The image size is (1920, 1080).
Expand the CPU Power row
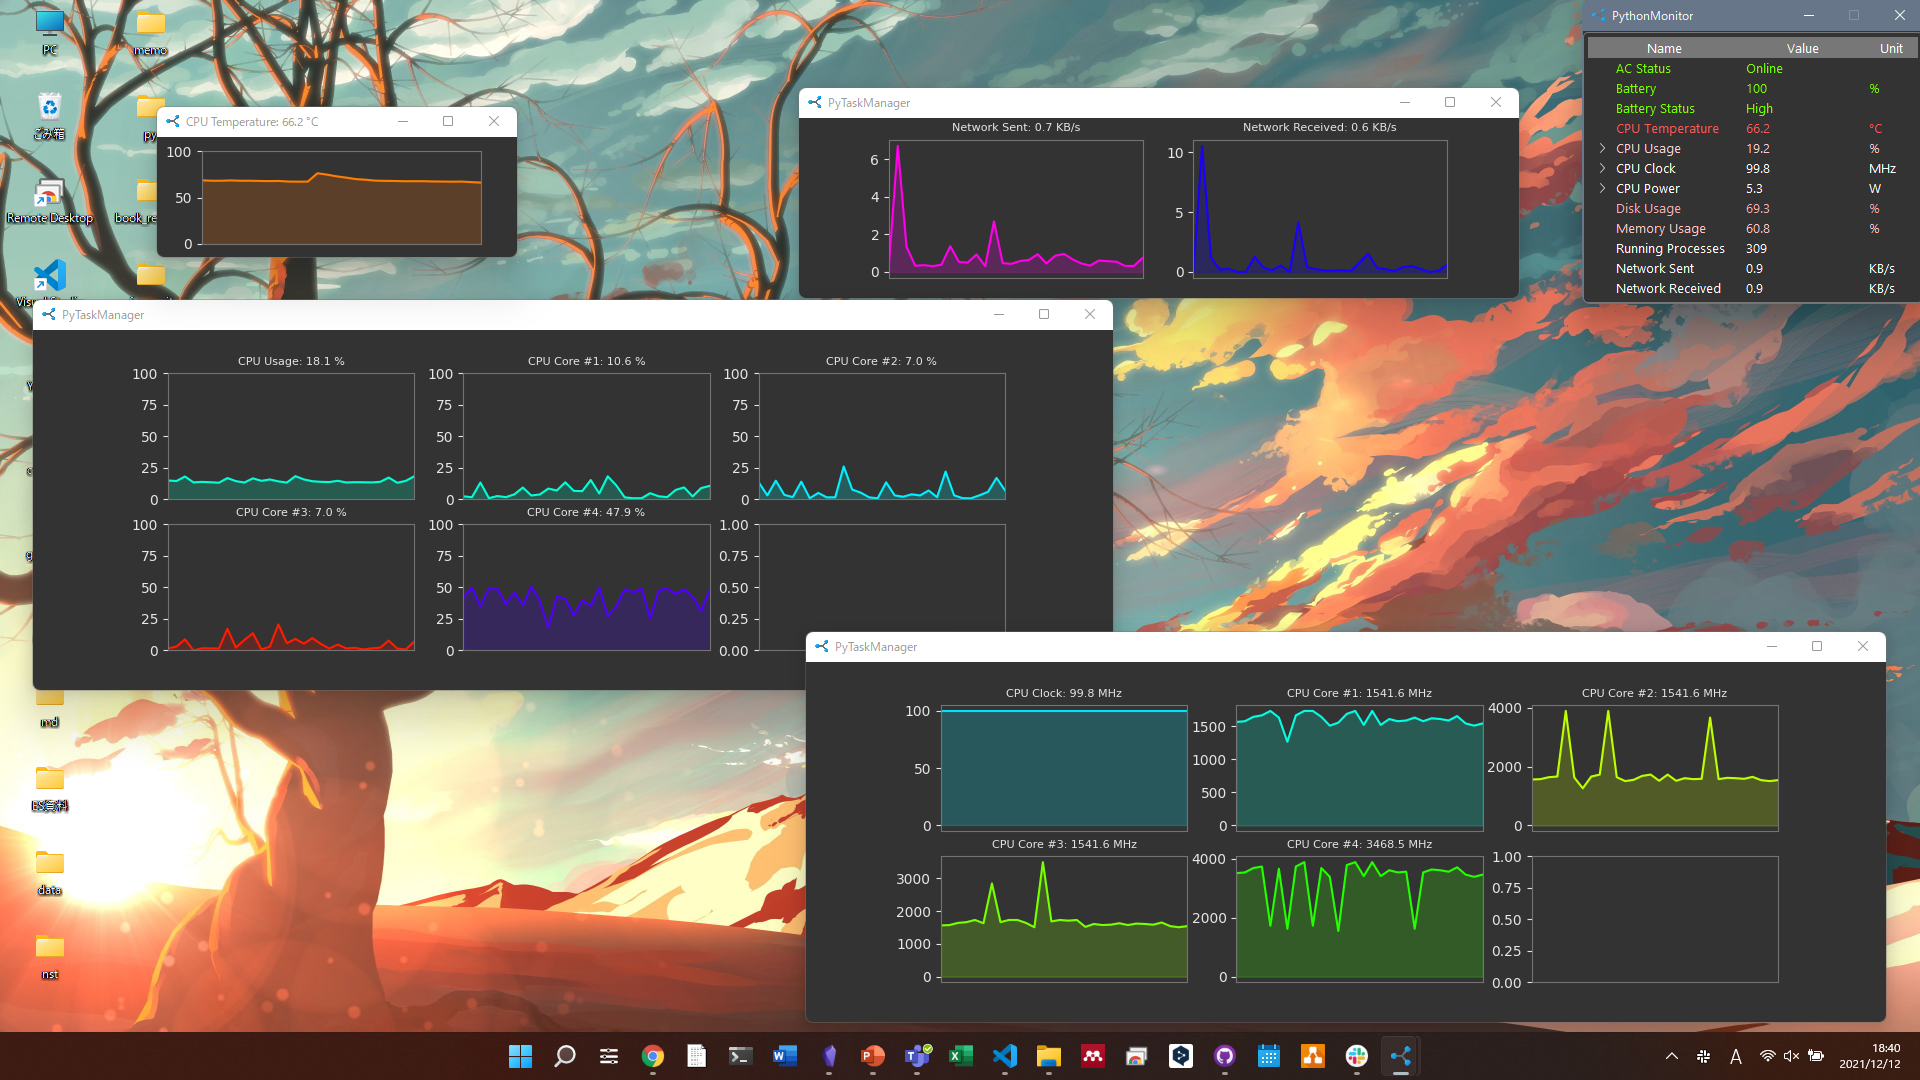[1602, 188]
